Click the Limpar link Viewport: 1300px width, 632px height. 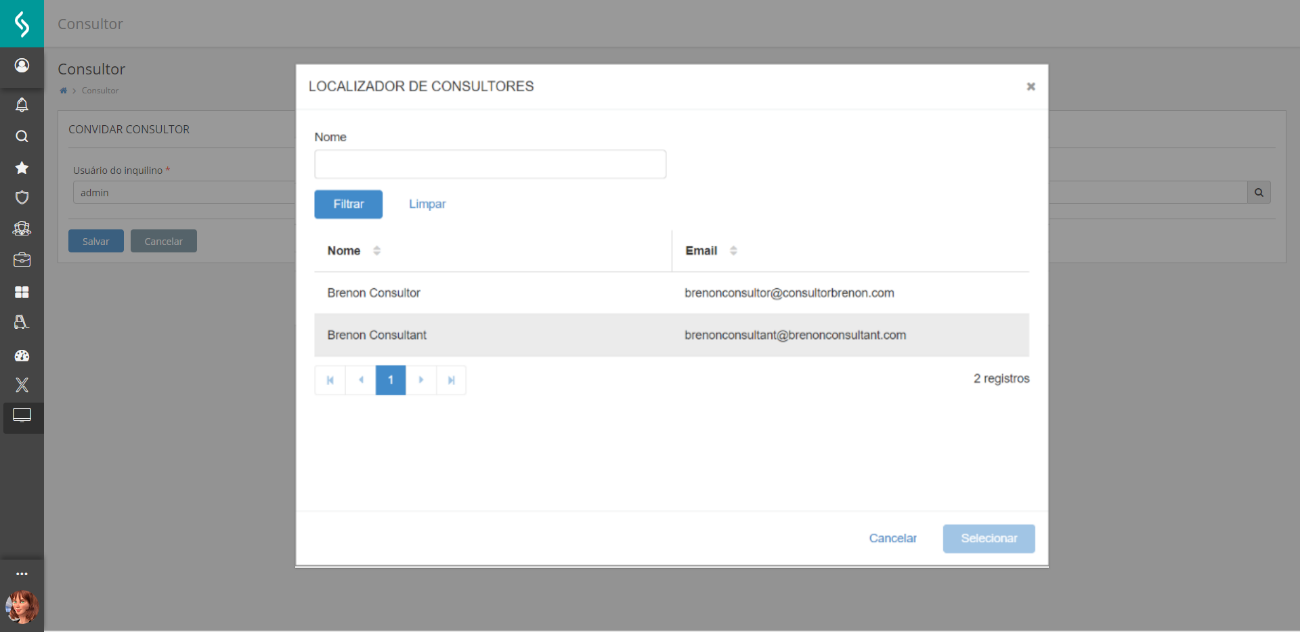pyautogui.click(x=427, y=204)
